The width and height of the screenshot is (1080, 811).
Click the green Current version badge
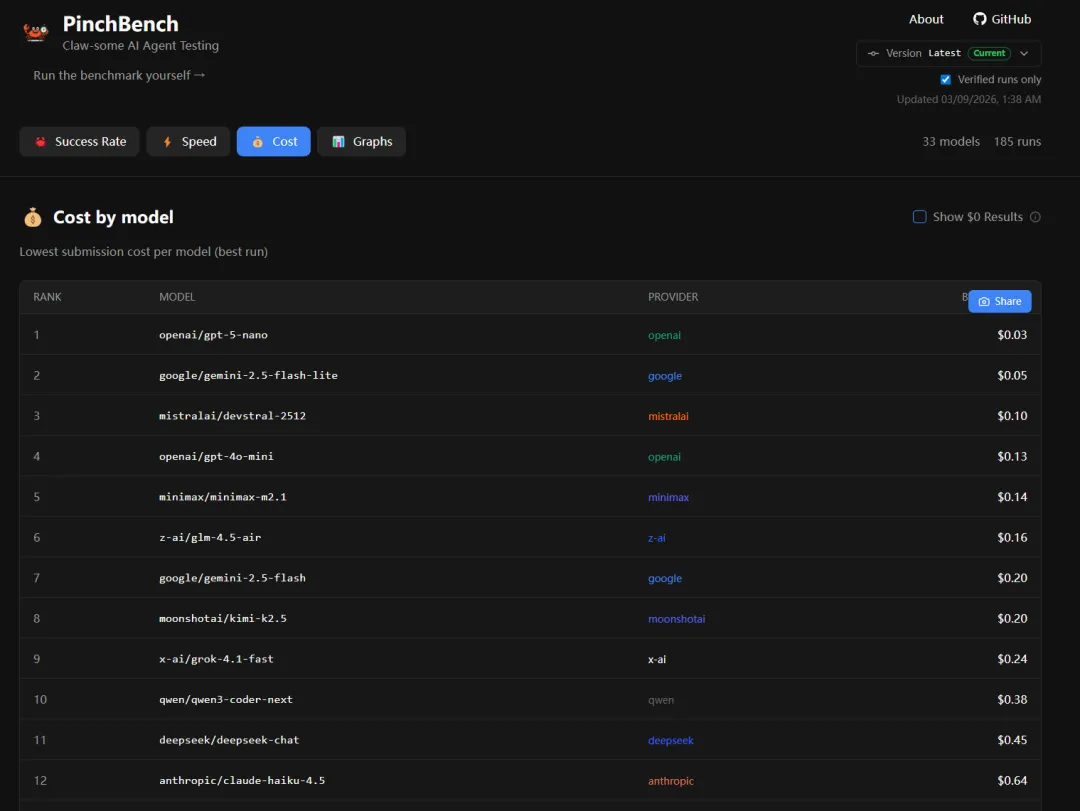click(988, 53)
